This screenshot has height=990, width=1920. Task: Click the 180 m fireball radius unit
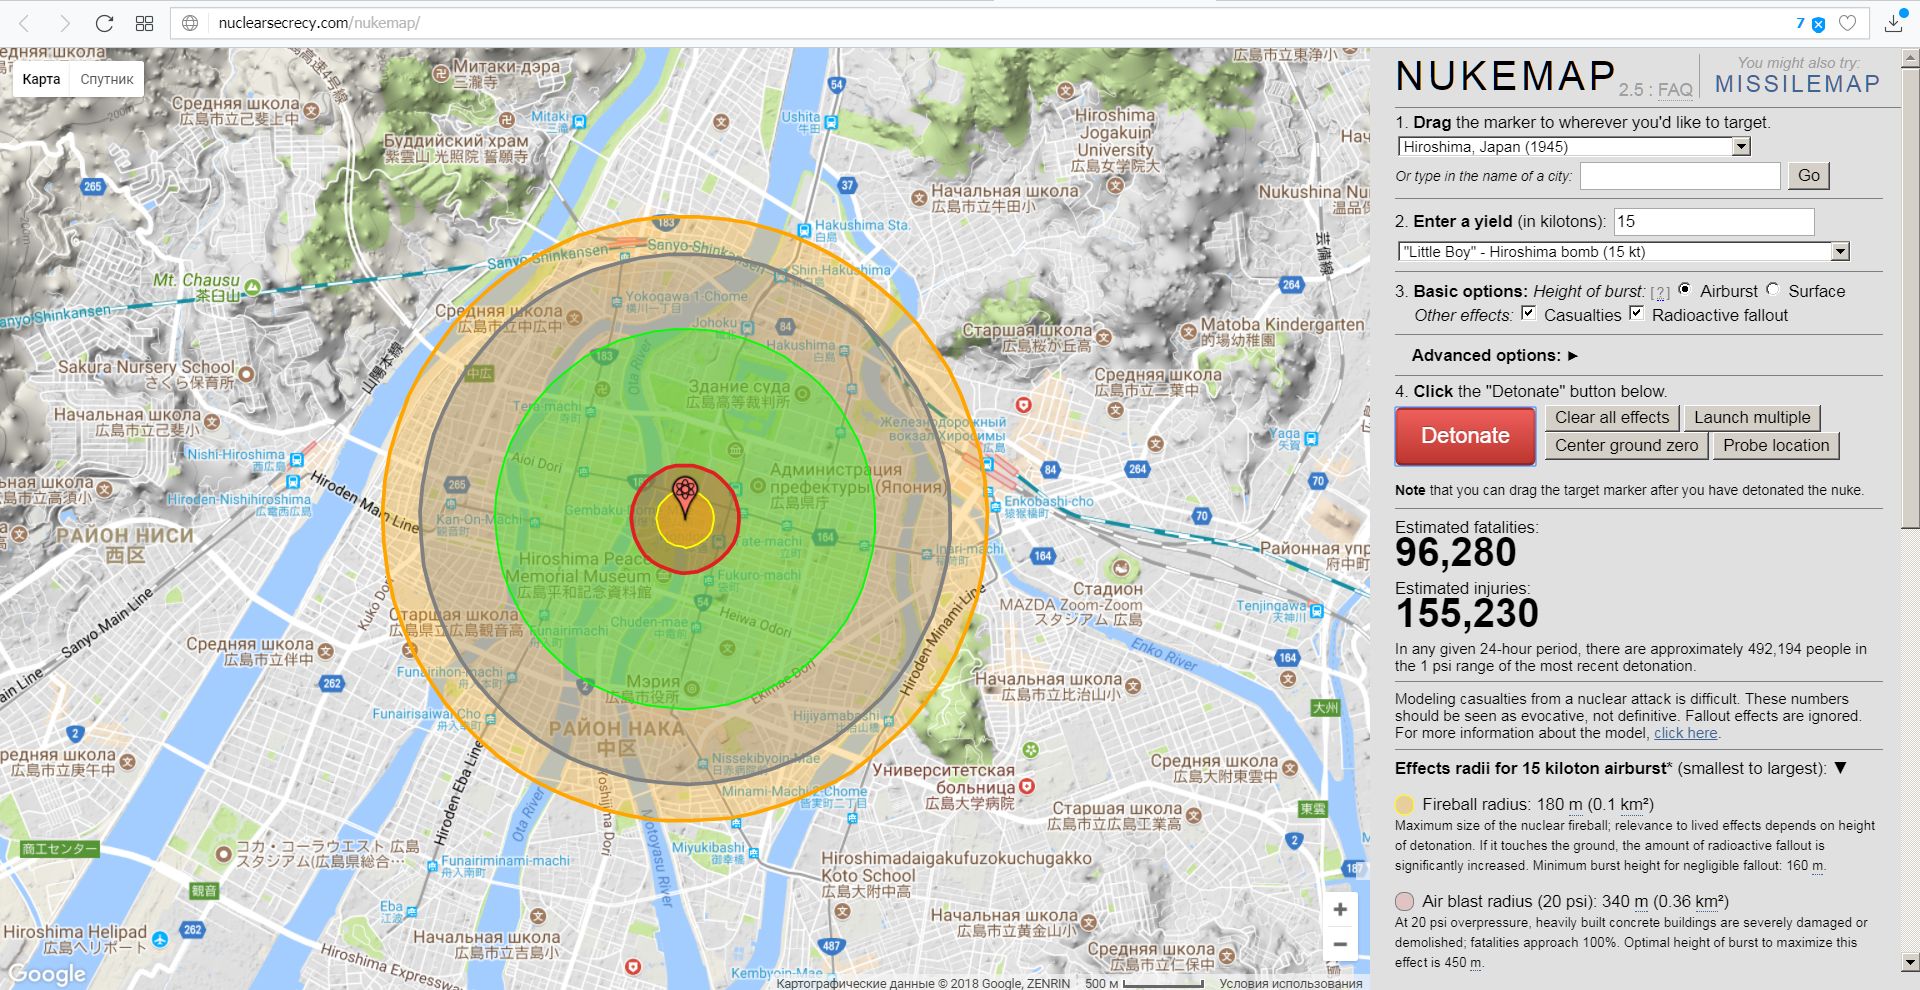(1575, 804)
